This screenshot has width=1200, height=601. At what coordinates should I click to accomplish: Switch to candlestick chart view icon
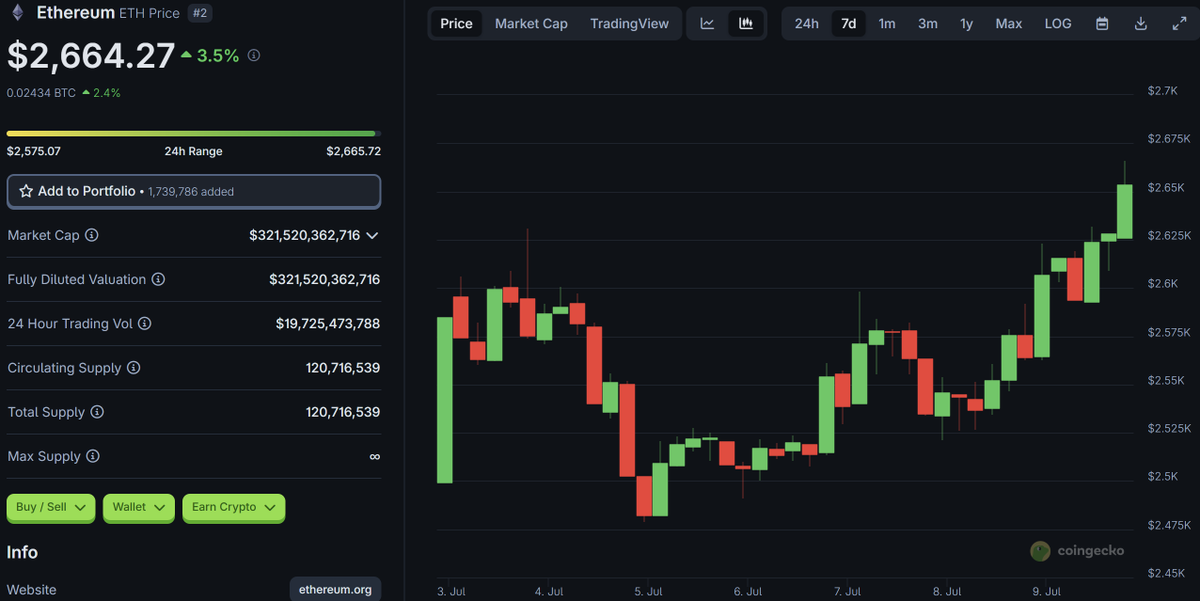point(745,23)
